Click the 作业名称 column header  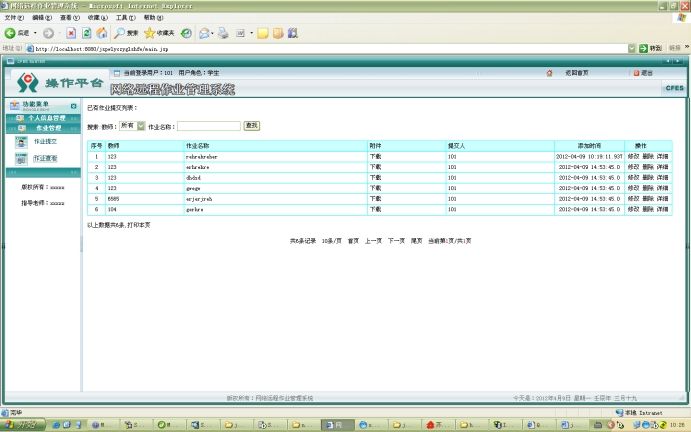276,146
